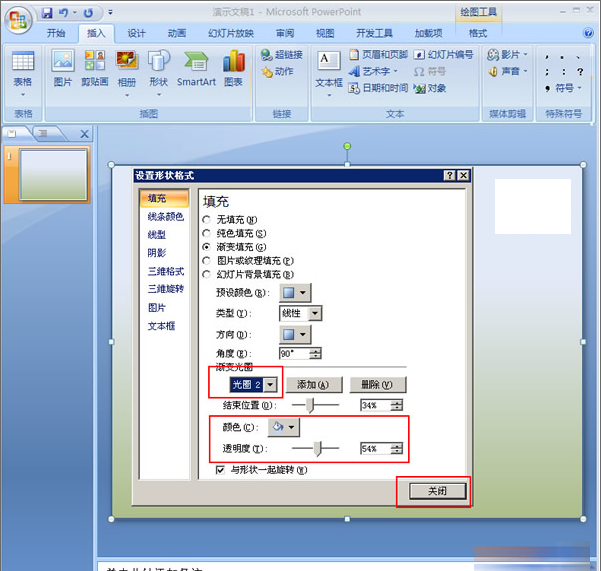Select the 渐变填充 radio option
601x571 pixels.
(206, 247)
